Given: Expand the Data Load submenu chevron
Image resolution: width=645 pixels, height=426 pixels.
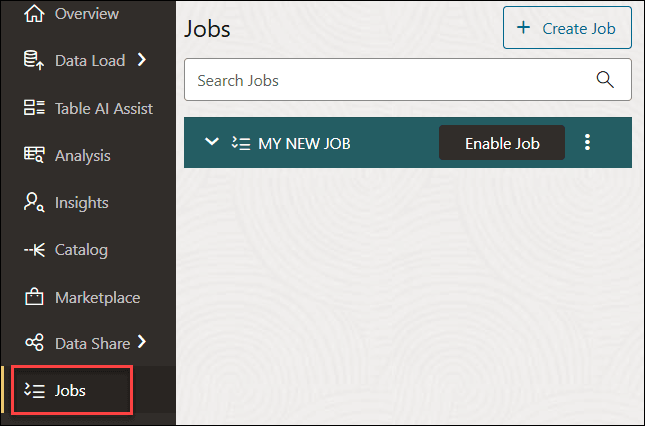Looking at the screenshot, I should pyautogui.click(x=142, y=60).
